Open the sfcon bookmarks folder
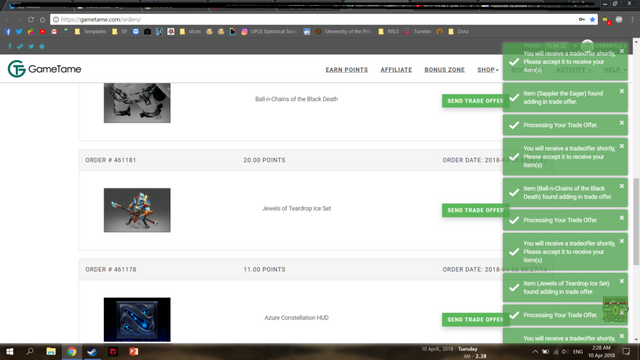 click(190, 31)
